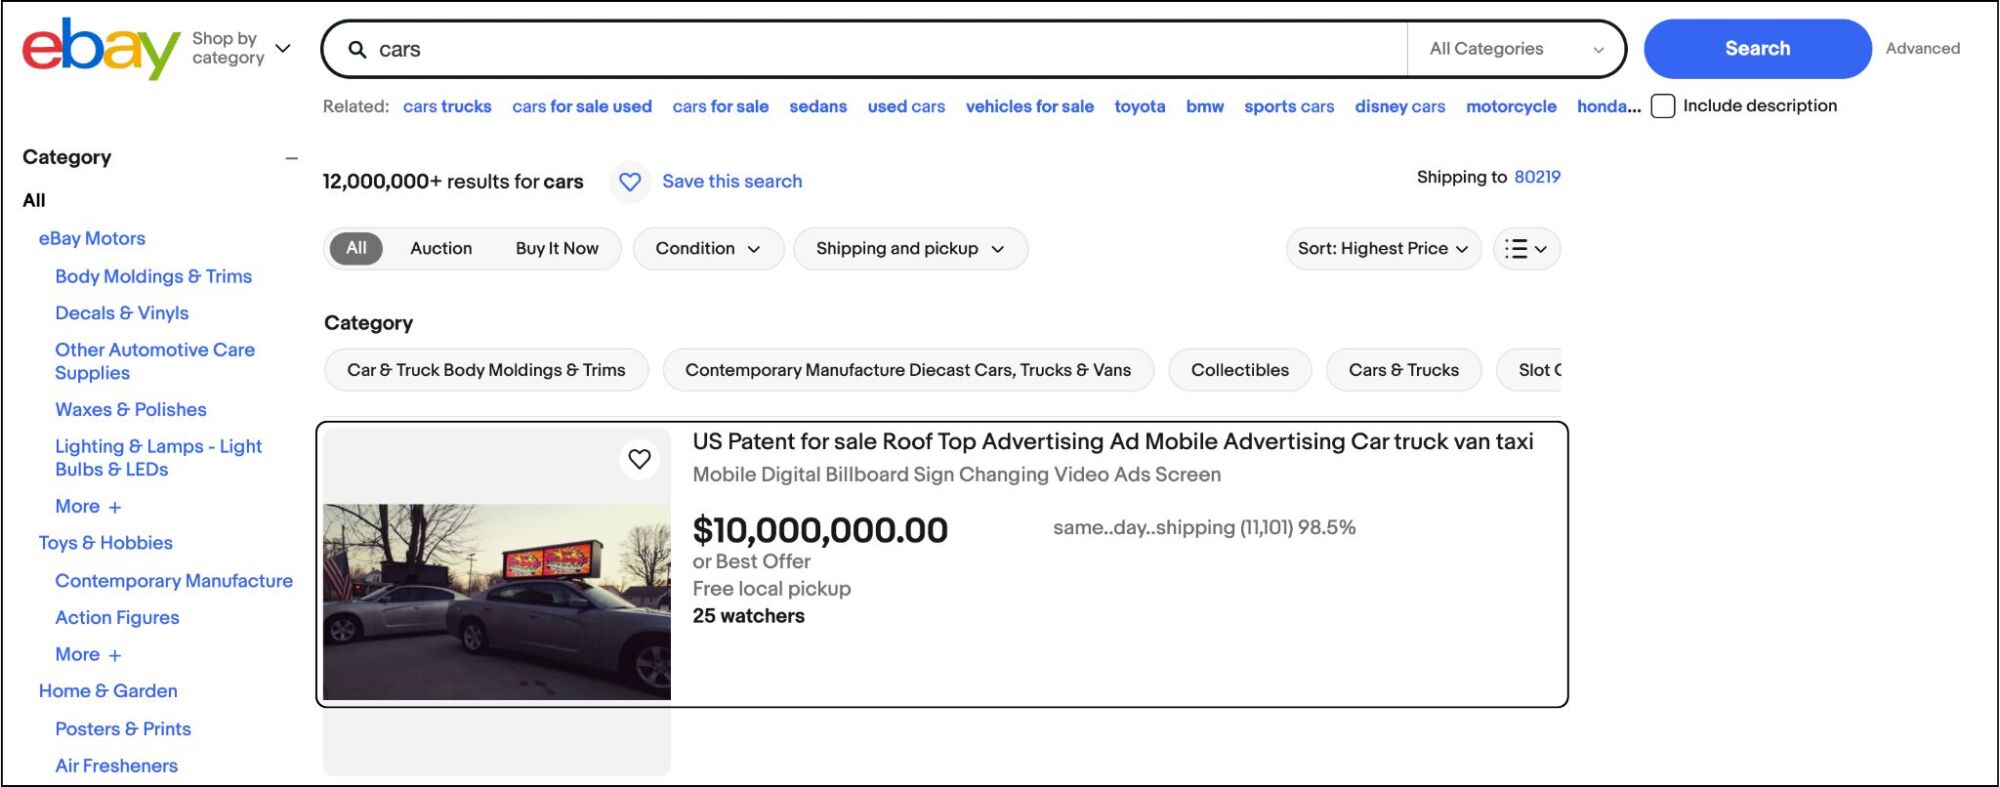Open the car rooftop billboard listing thumbnail

tap(497, 602)
